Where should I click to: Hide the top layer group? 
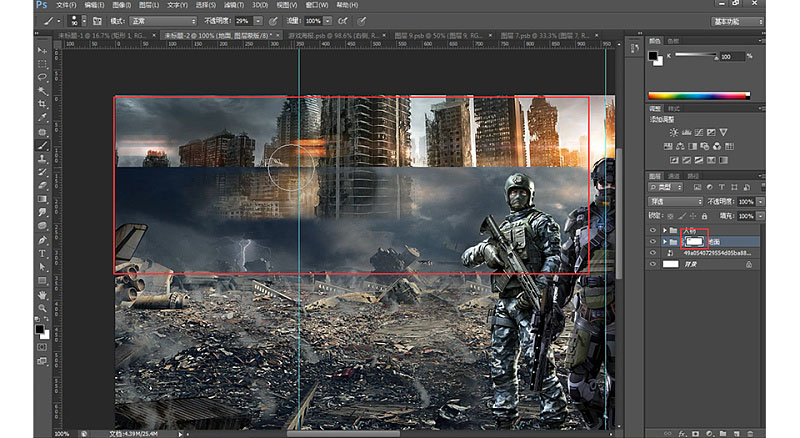653,230
